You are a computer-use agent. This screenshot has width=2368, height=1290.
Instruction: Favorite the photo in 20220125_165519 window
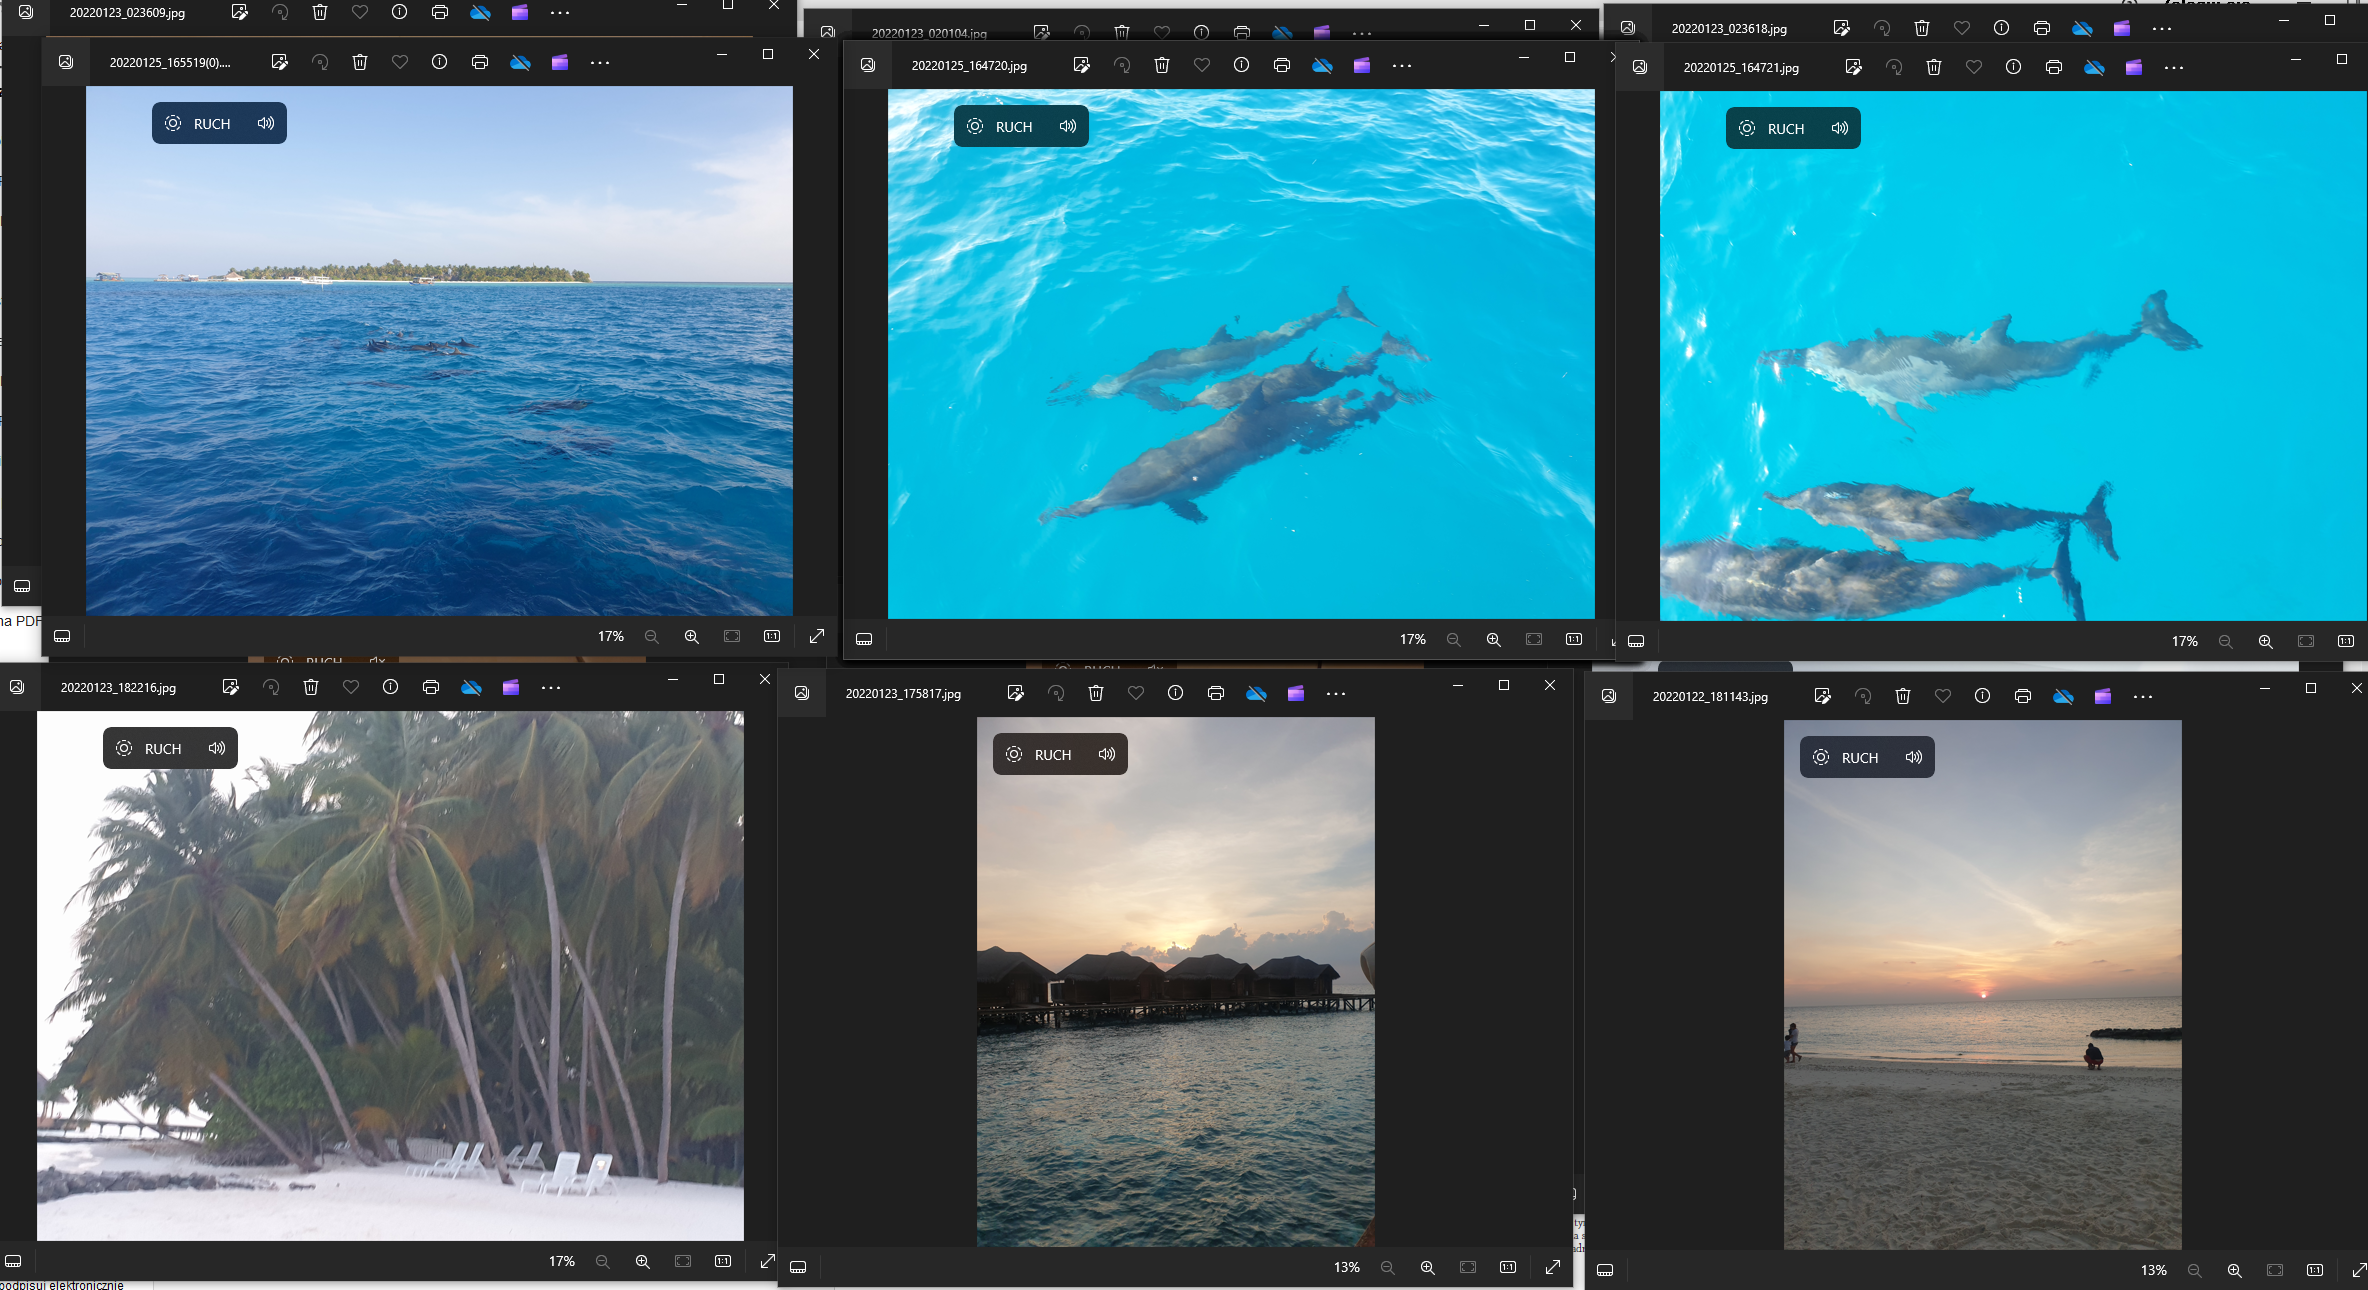pyautogui.click(x=400, y=62)
